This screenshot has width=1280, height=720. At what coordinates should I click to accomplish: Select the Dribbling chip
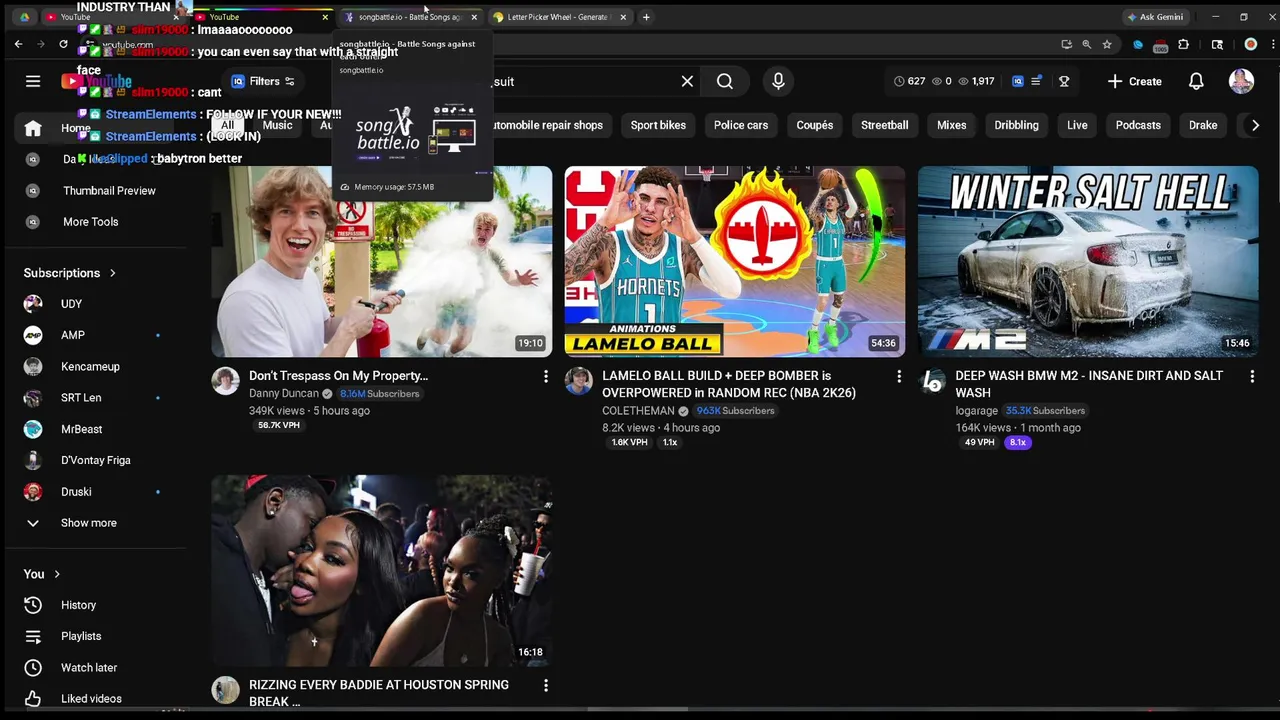click(x=1016, y=125)
